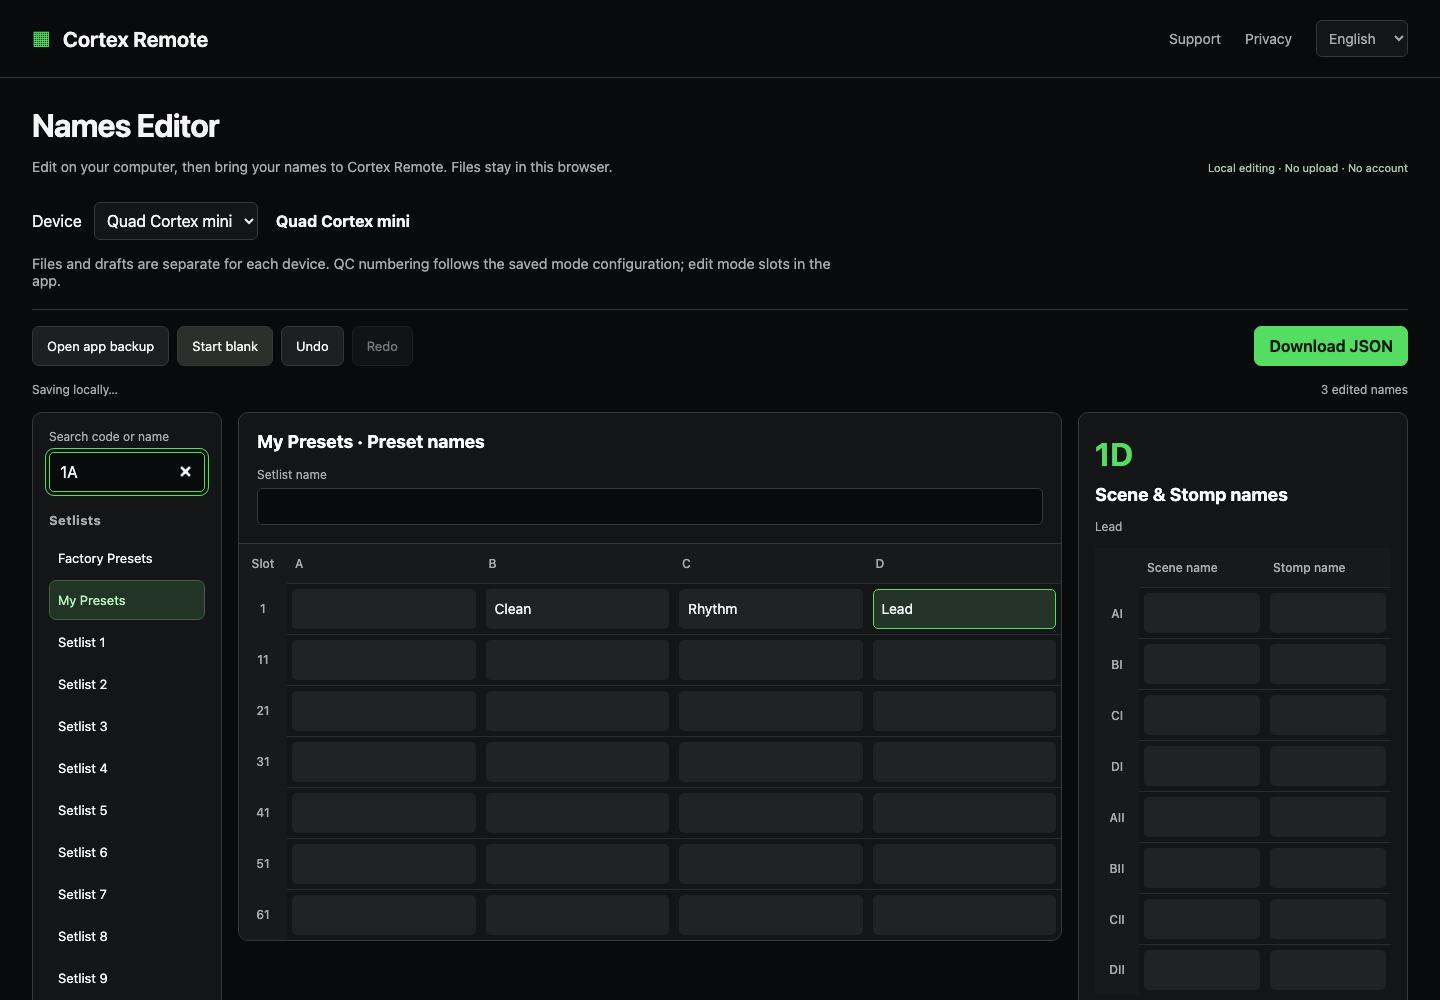Click slot 61 column C preset cell

(771, 915)
